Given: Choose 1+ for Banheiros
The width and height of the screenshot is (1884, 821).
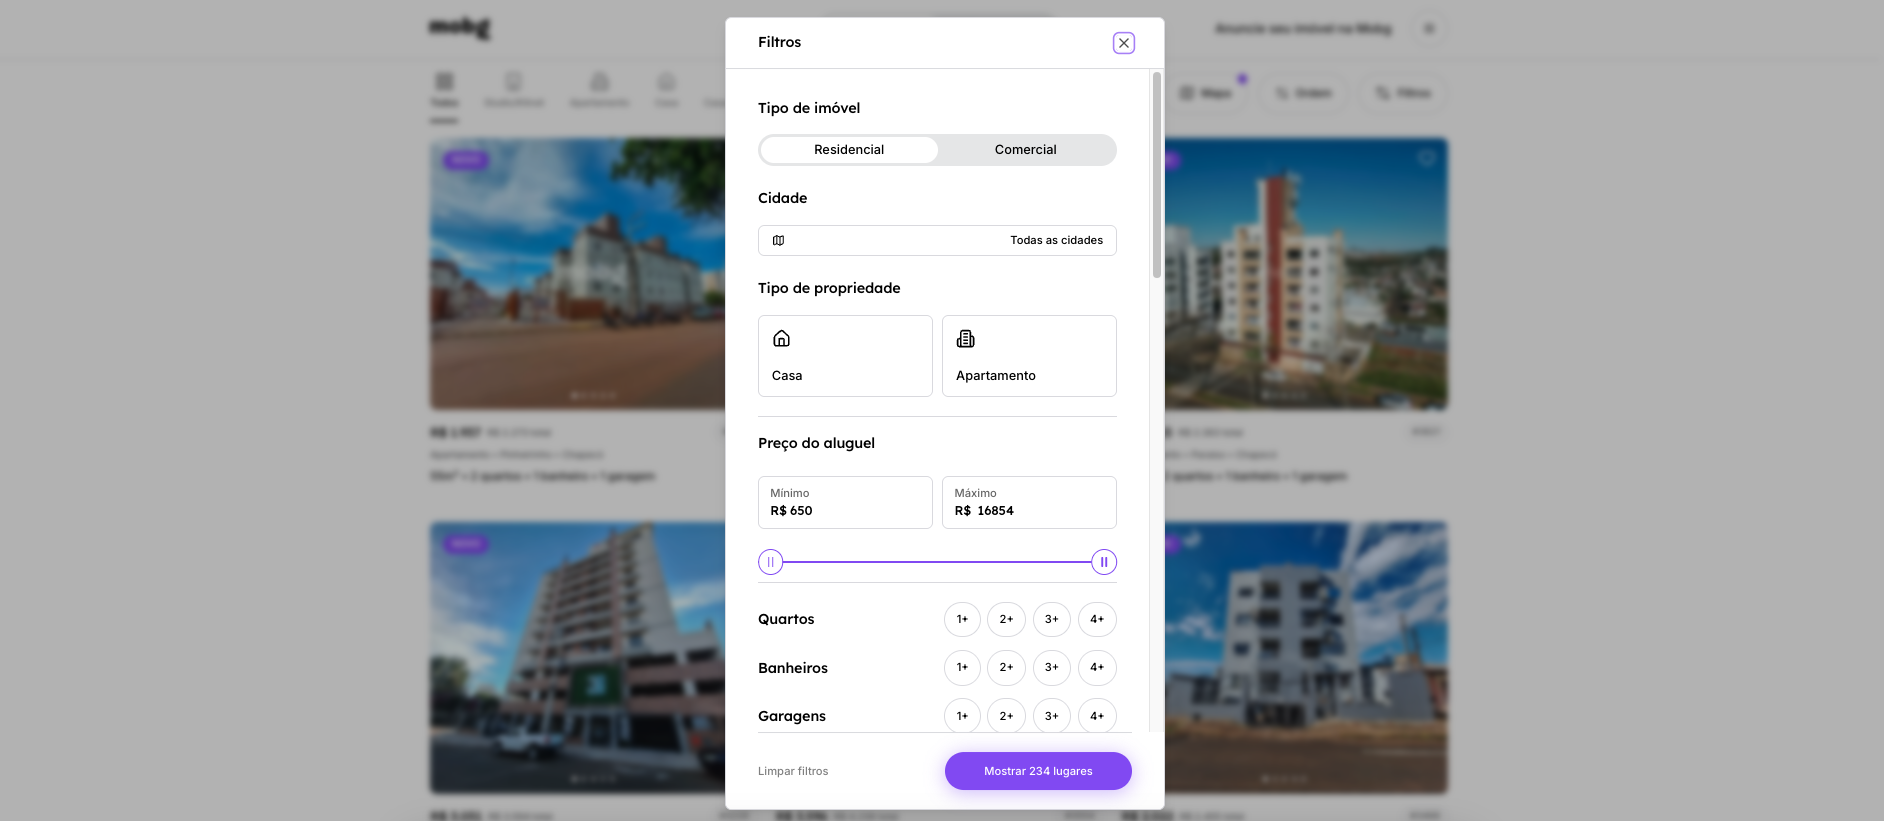Looking at the screenshot, I should click(962, 667).
